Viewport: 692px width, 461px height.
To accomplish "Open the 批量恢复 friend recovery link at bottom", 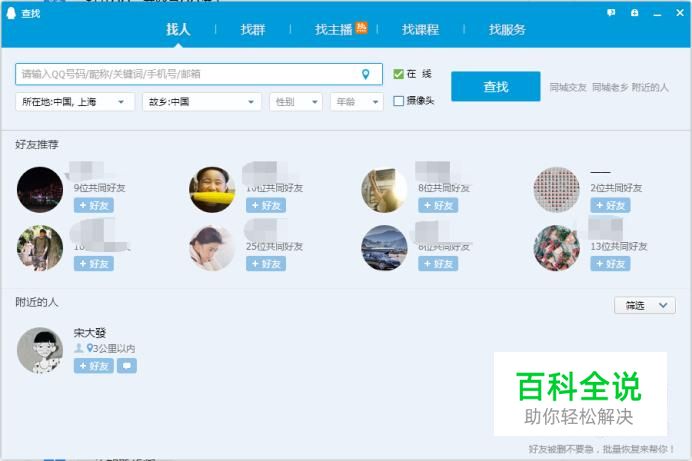I will 601,449.
